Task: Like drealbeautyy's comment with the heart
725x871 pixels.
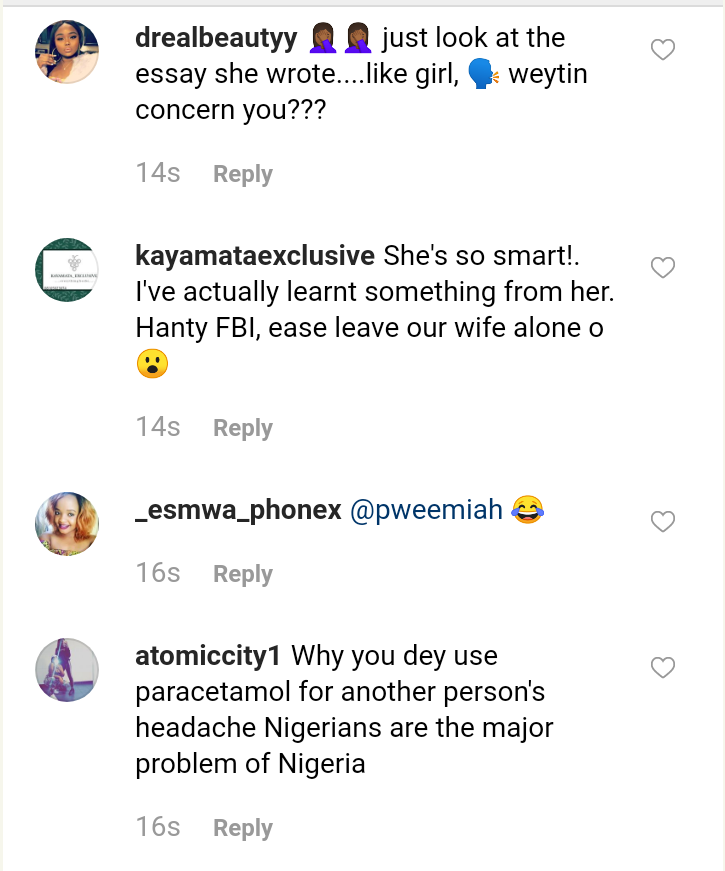Action: 663,50
